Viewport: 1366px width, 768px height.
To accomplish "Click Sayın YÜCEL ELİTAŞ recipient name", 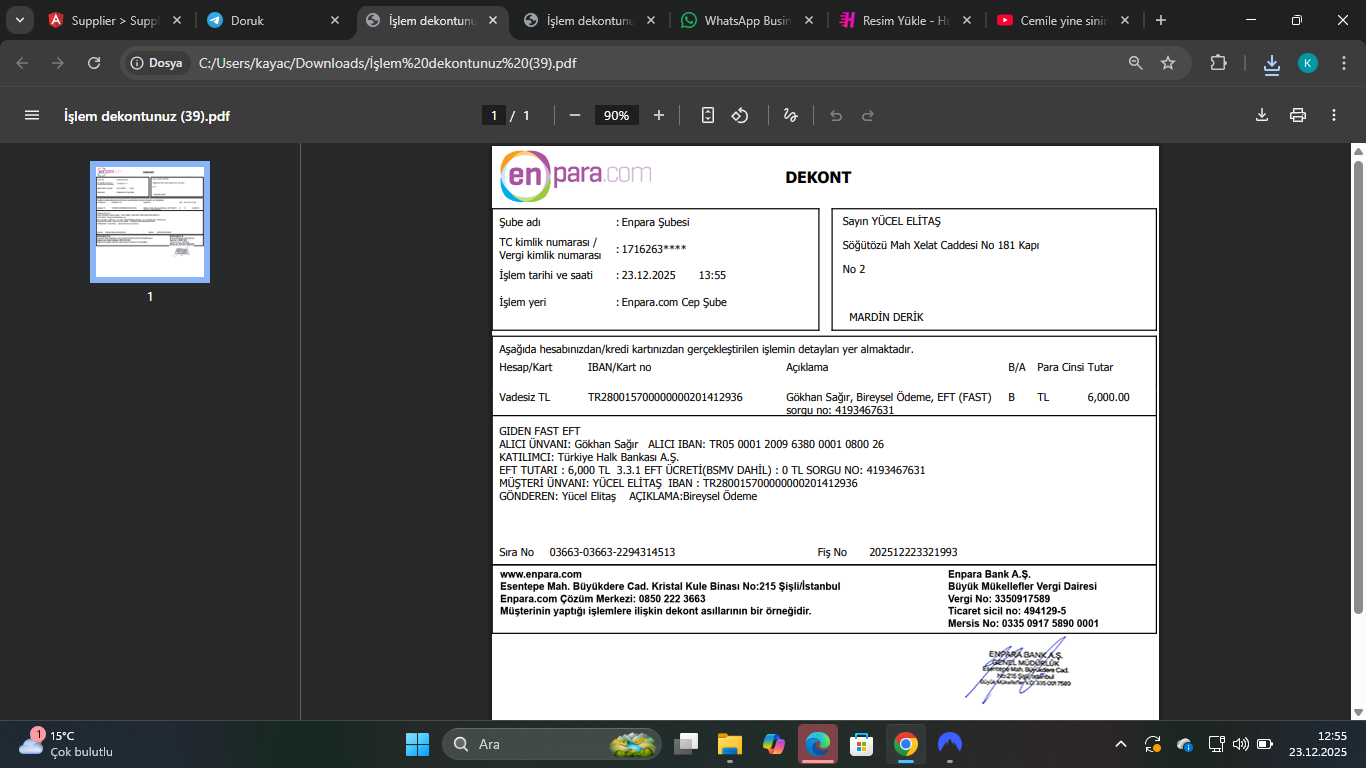I will pos(891,221).
